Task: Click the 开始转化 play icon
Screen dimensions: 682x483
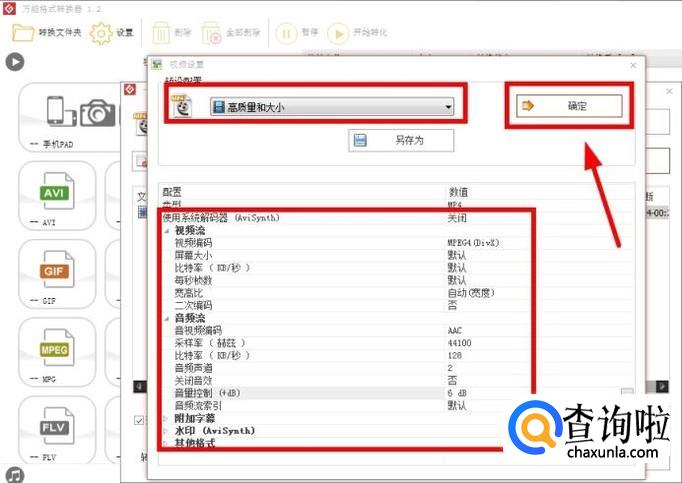Action: point(337,33)
